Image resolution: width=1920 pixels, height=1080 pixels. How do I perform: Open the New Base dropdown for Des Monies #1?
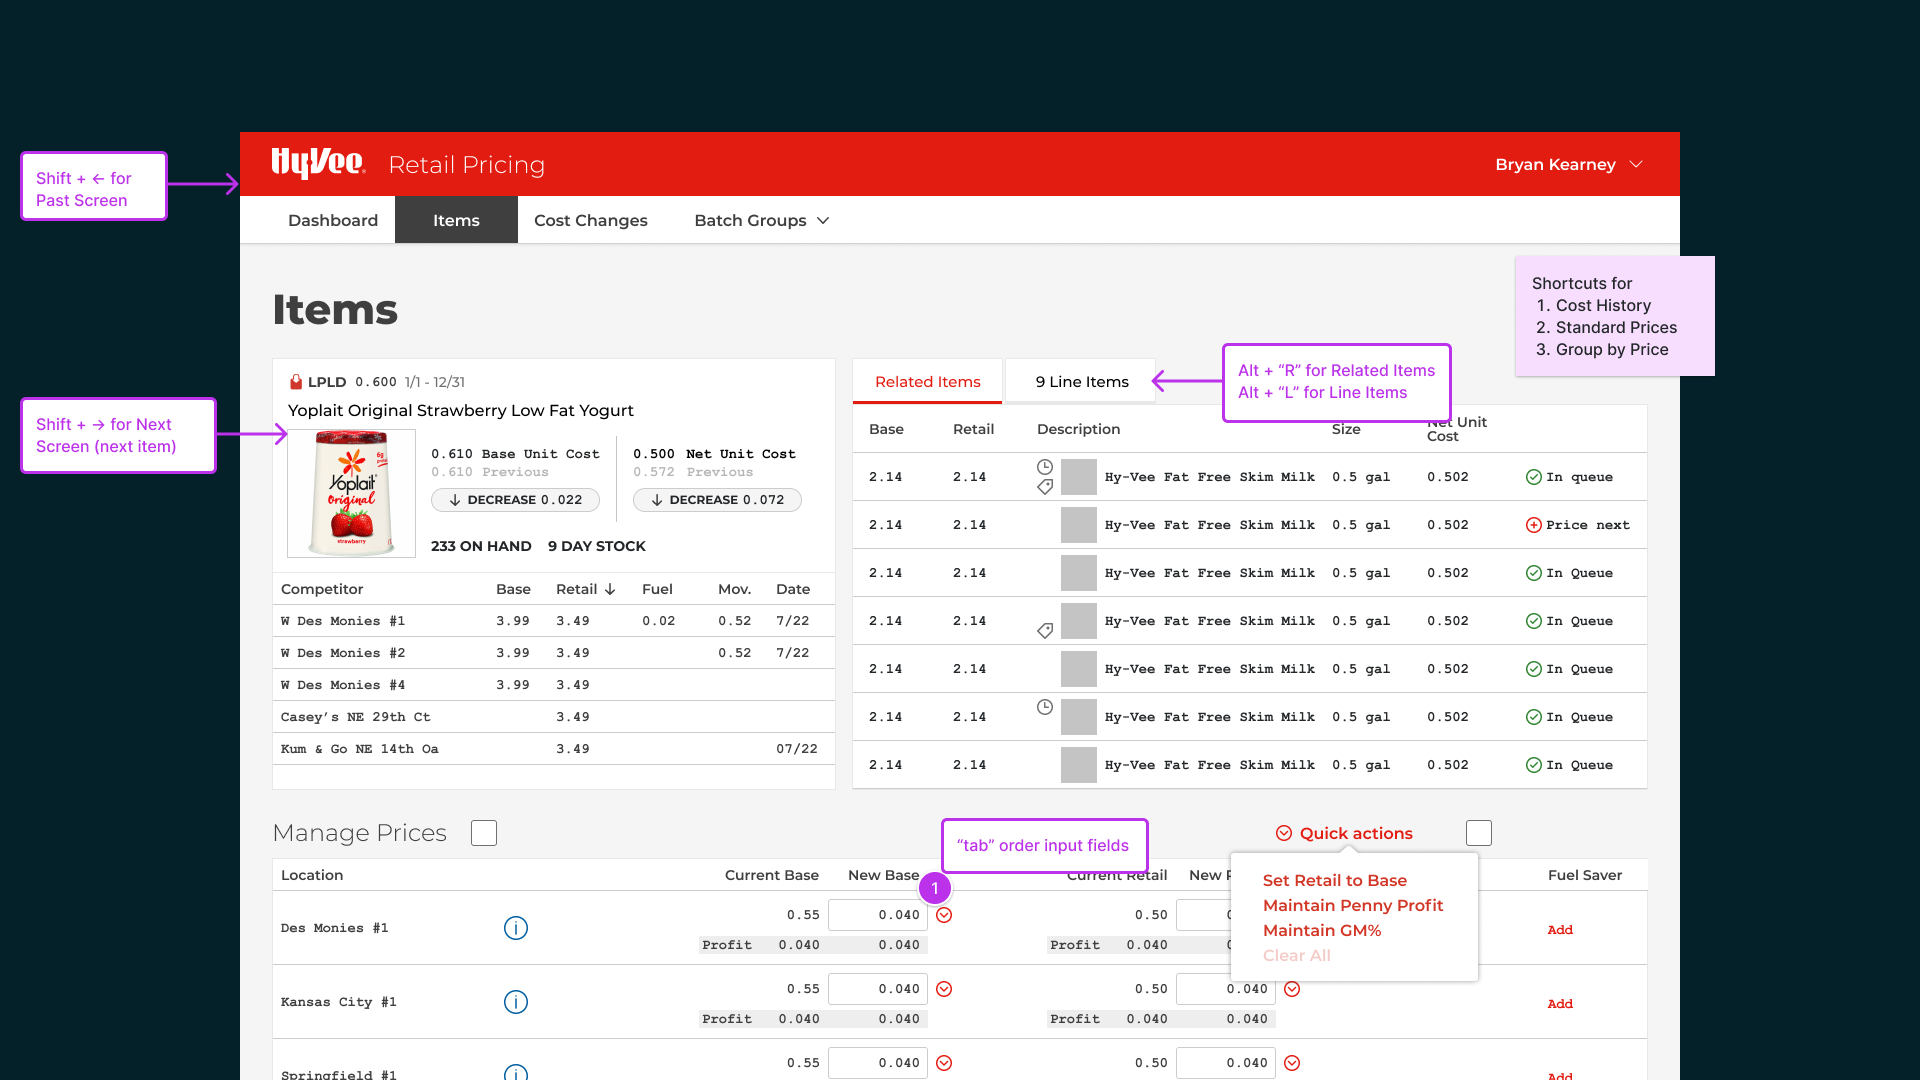tap(944, 915)
